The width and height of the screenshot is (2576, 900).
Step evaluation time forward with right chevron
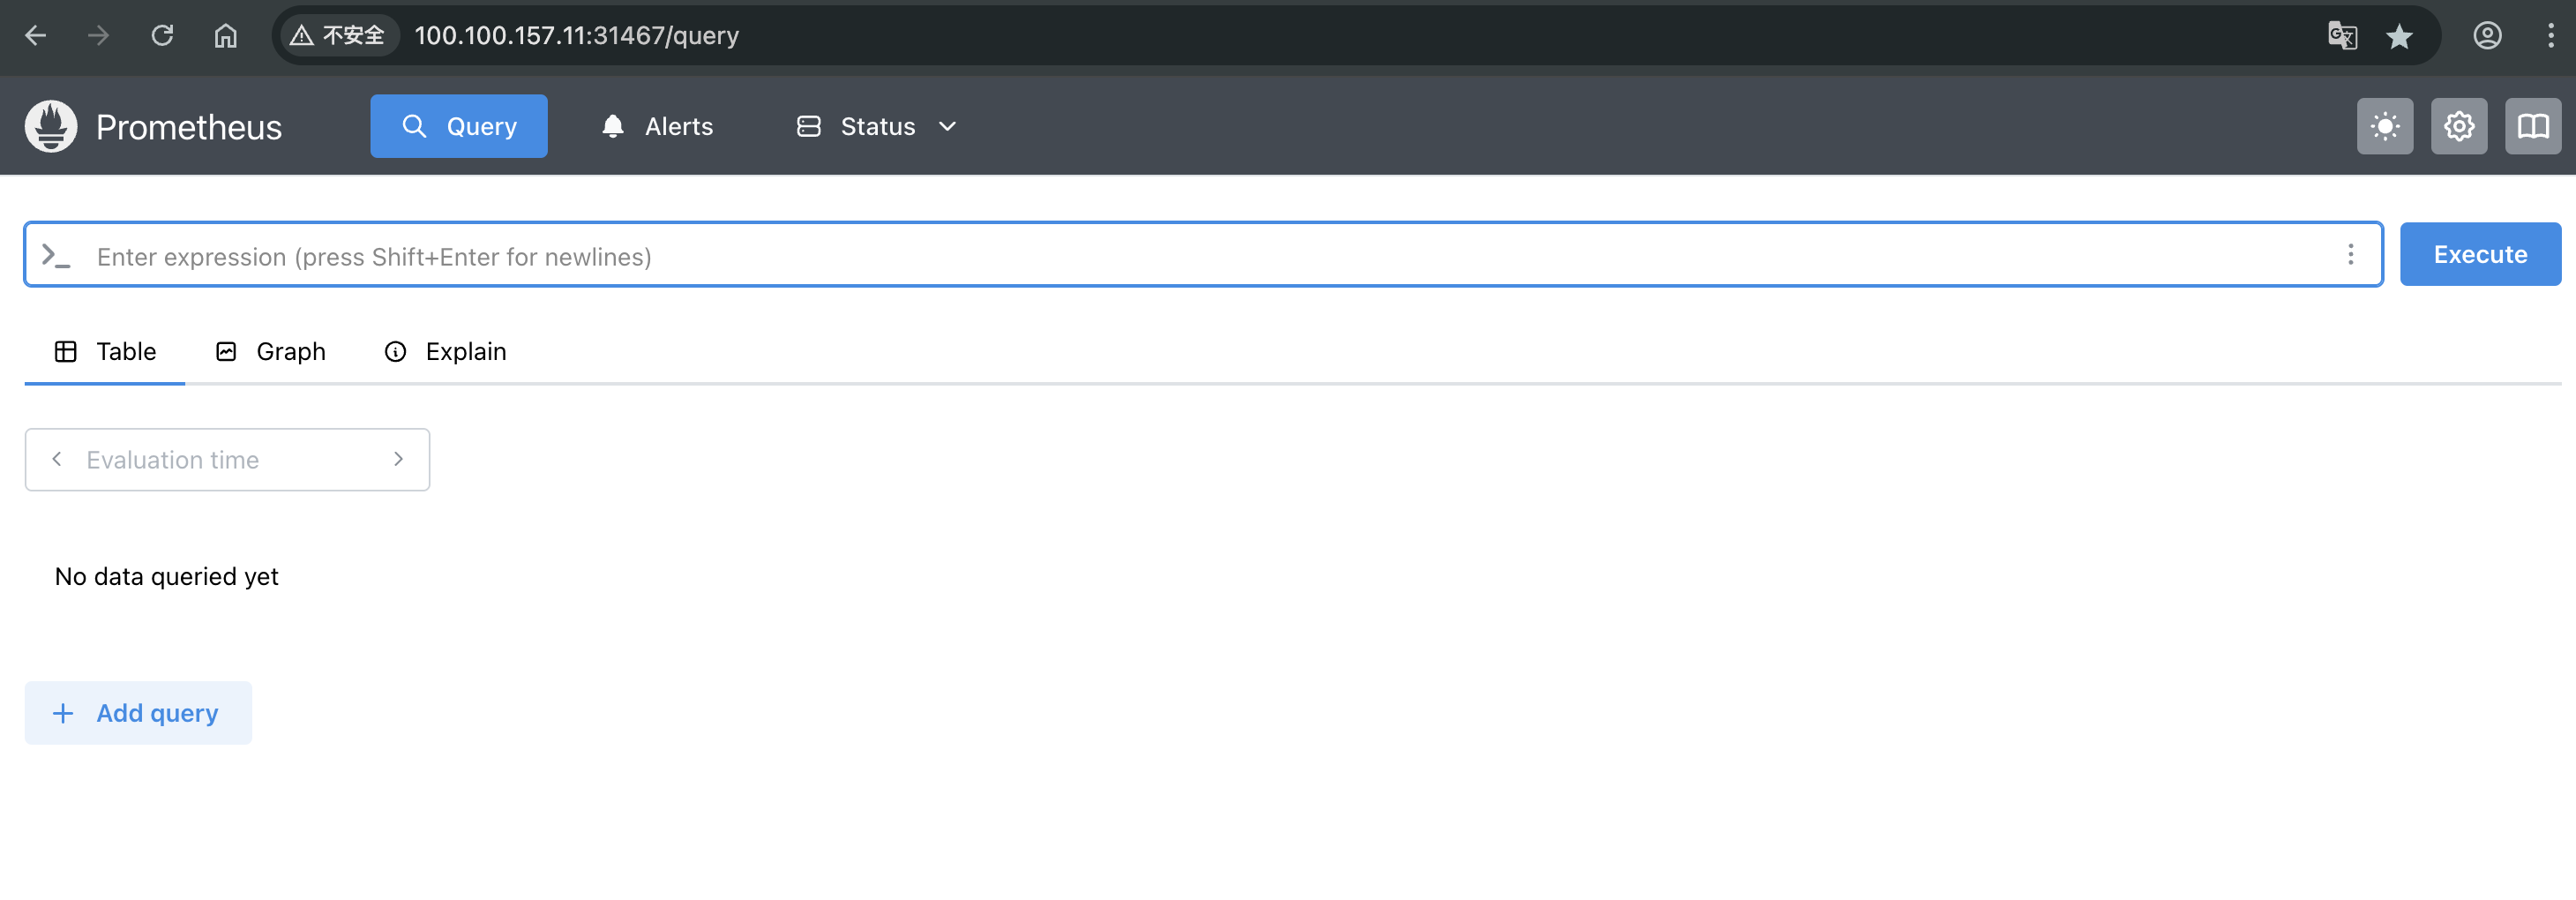click(398, 459)
